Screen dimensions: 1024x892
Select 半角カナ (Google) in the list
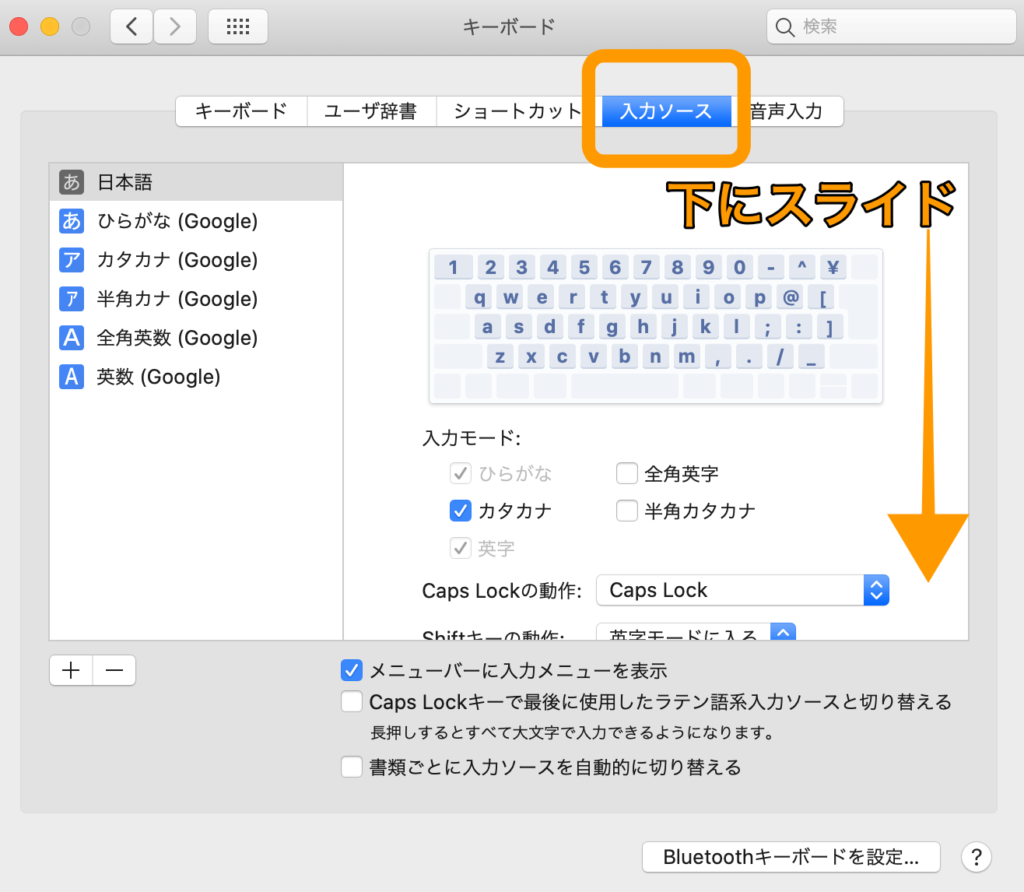point(196,299)
